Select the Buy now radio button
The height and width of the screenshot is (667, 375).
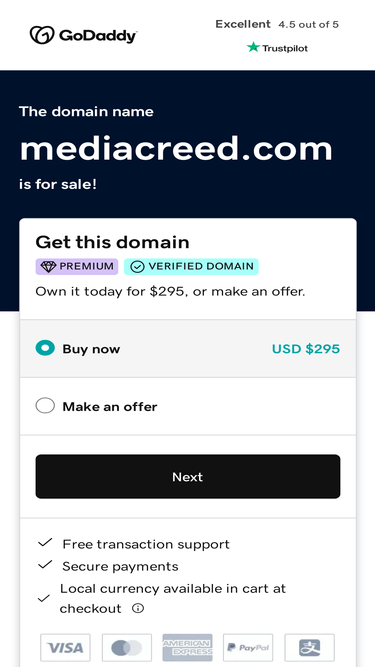click(45, 348)
